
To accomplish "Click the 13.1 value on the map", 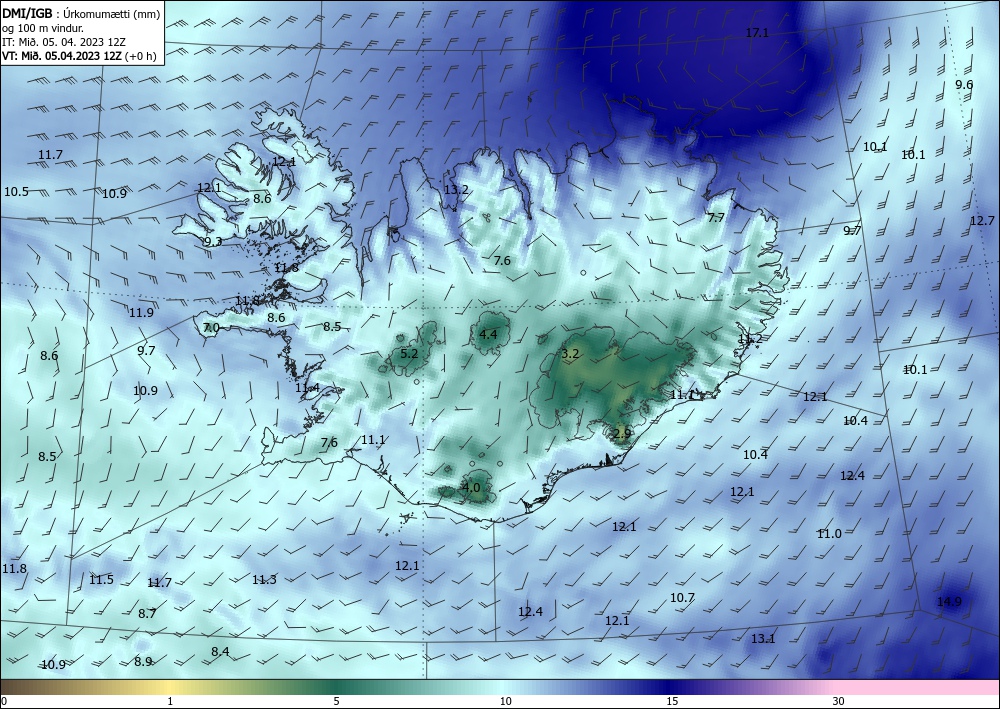I will 763,638.
